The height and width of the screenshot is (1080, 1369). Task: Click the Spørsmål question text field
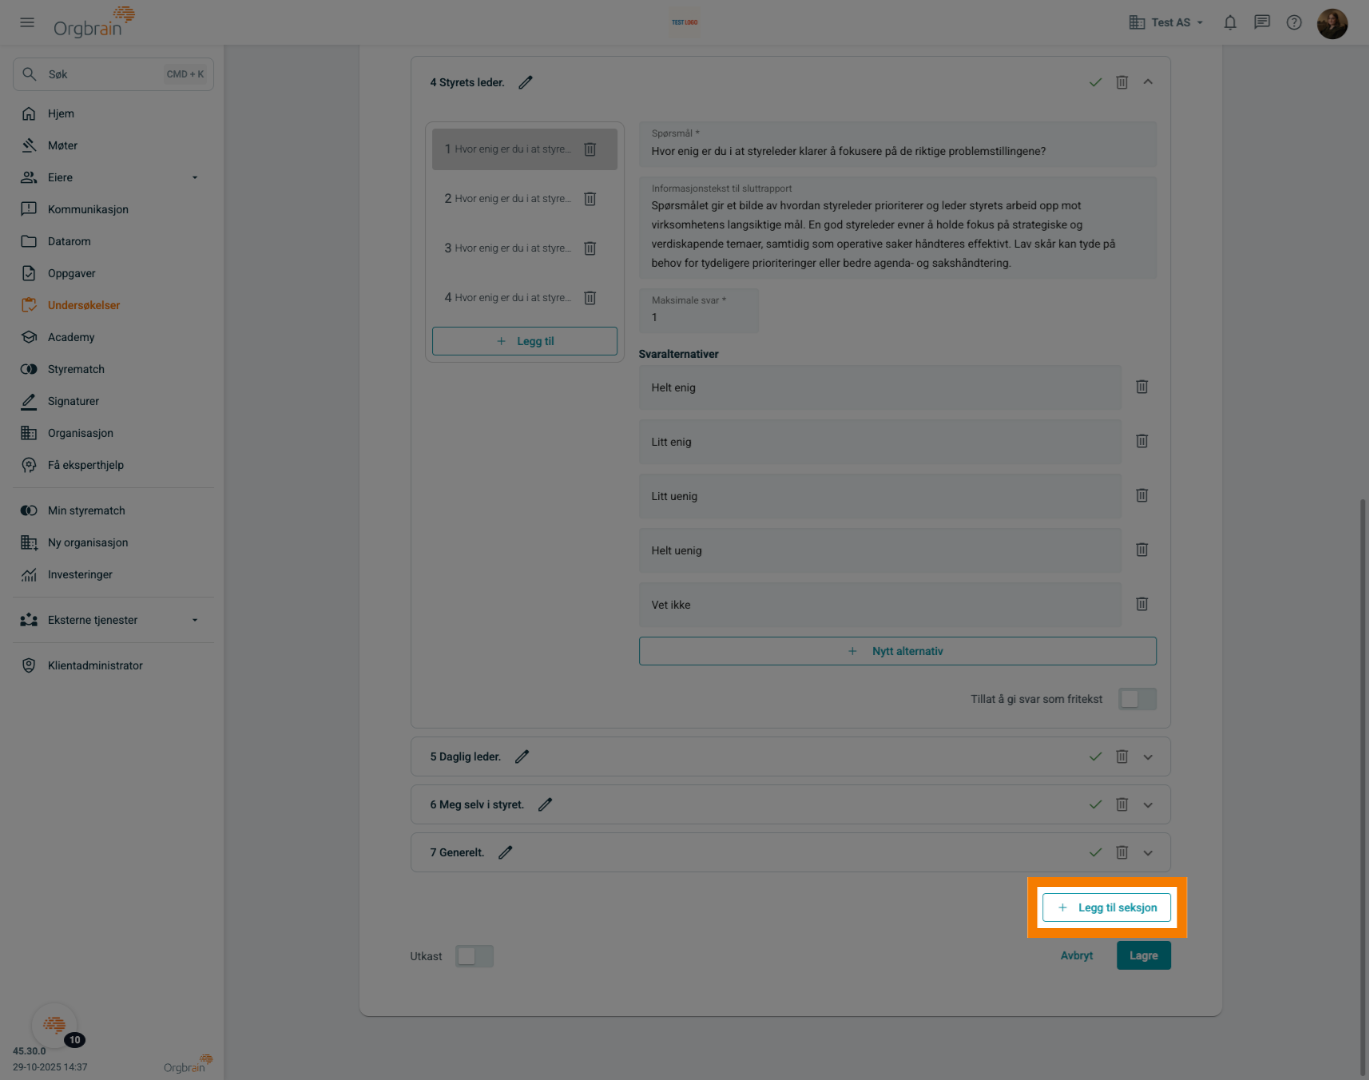(898, 144)
